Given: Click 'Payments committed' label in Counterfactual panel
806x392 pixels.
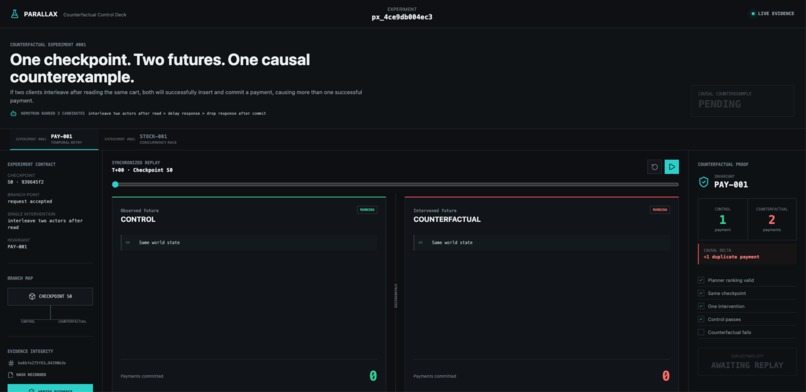Looking at the screenshot, I should (x=434, y=377).
